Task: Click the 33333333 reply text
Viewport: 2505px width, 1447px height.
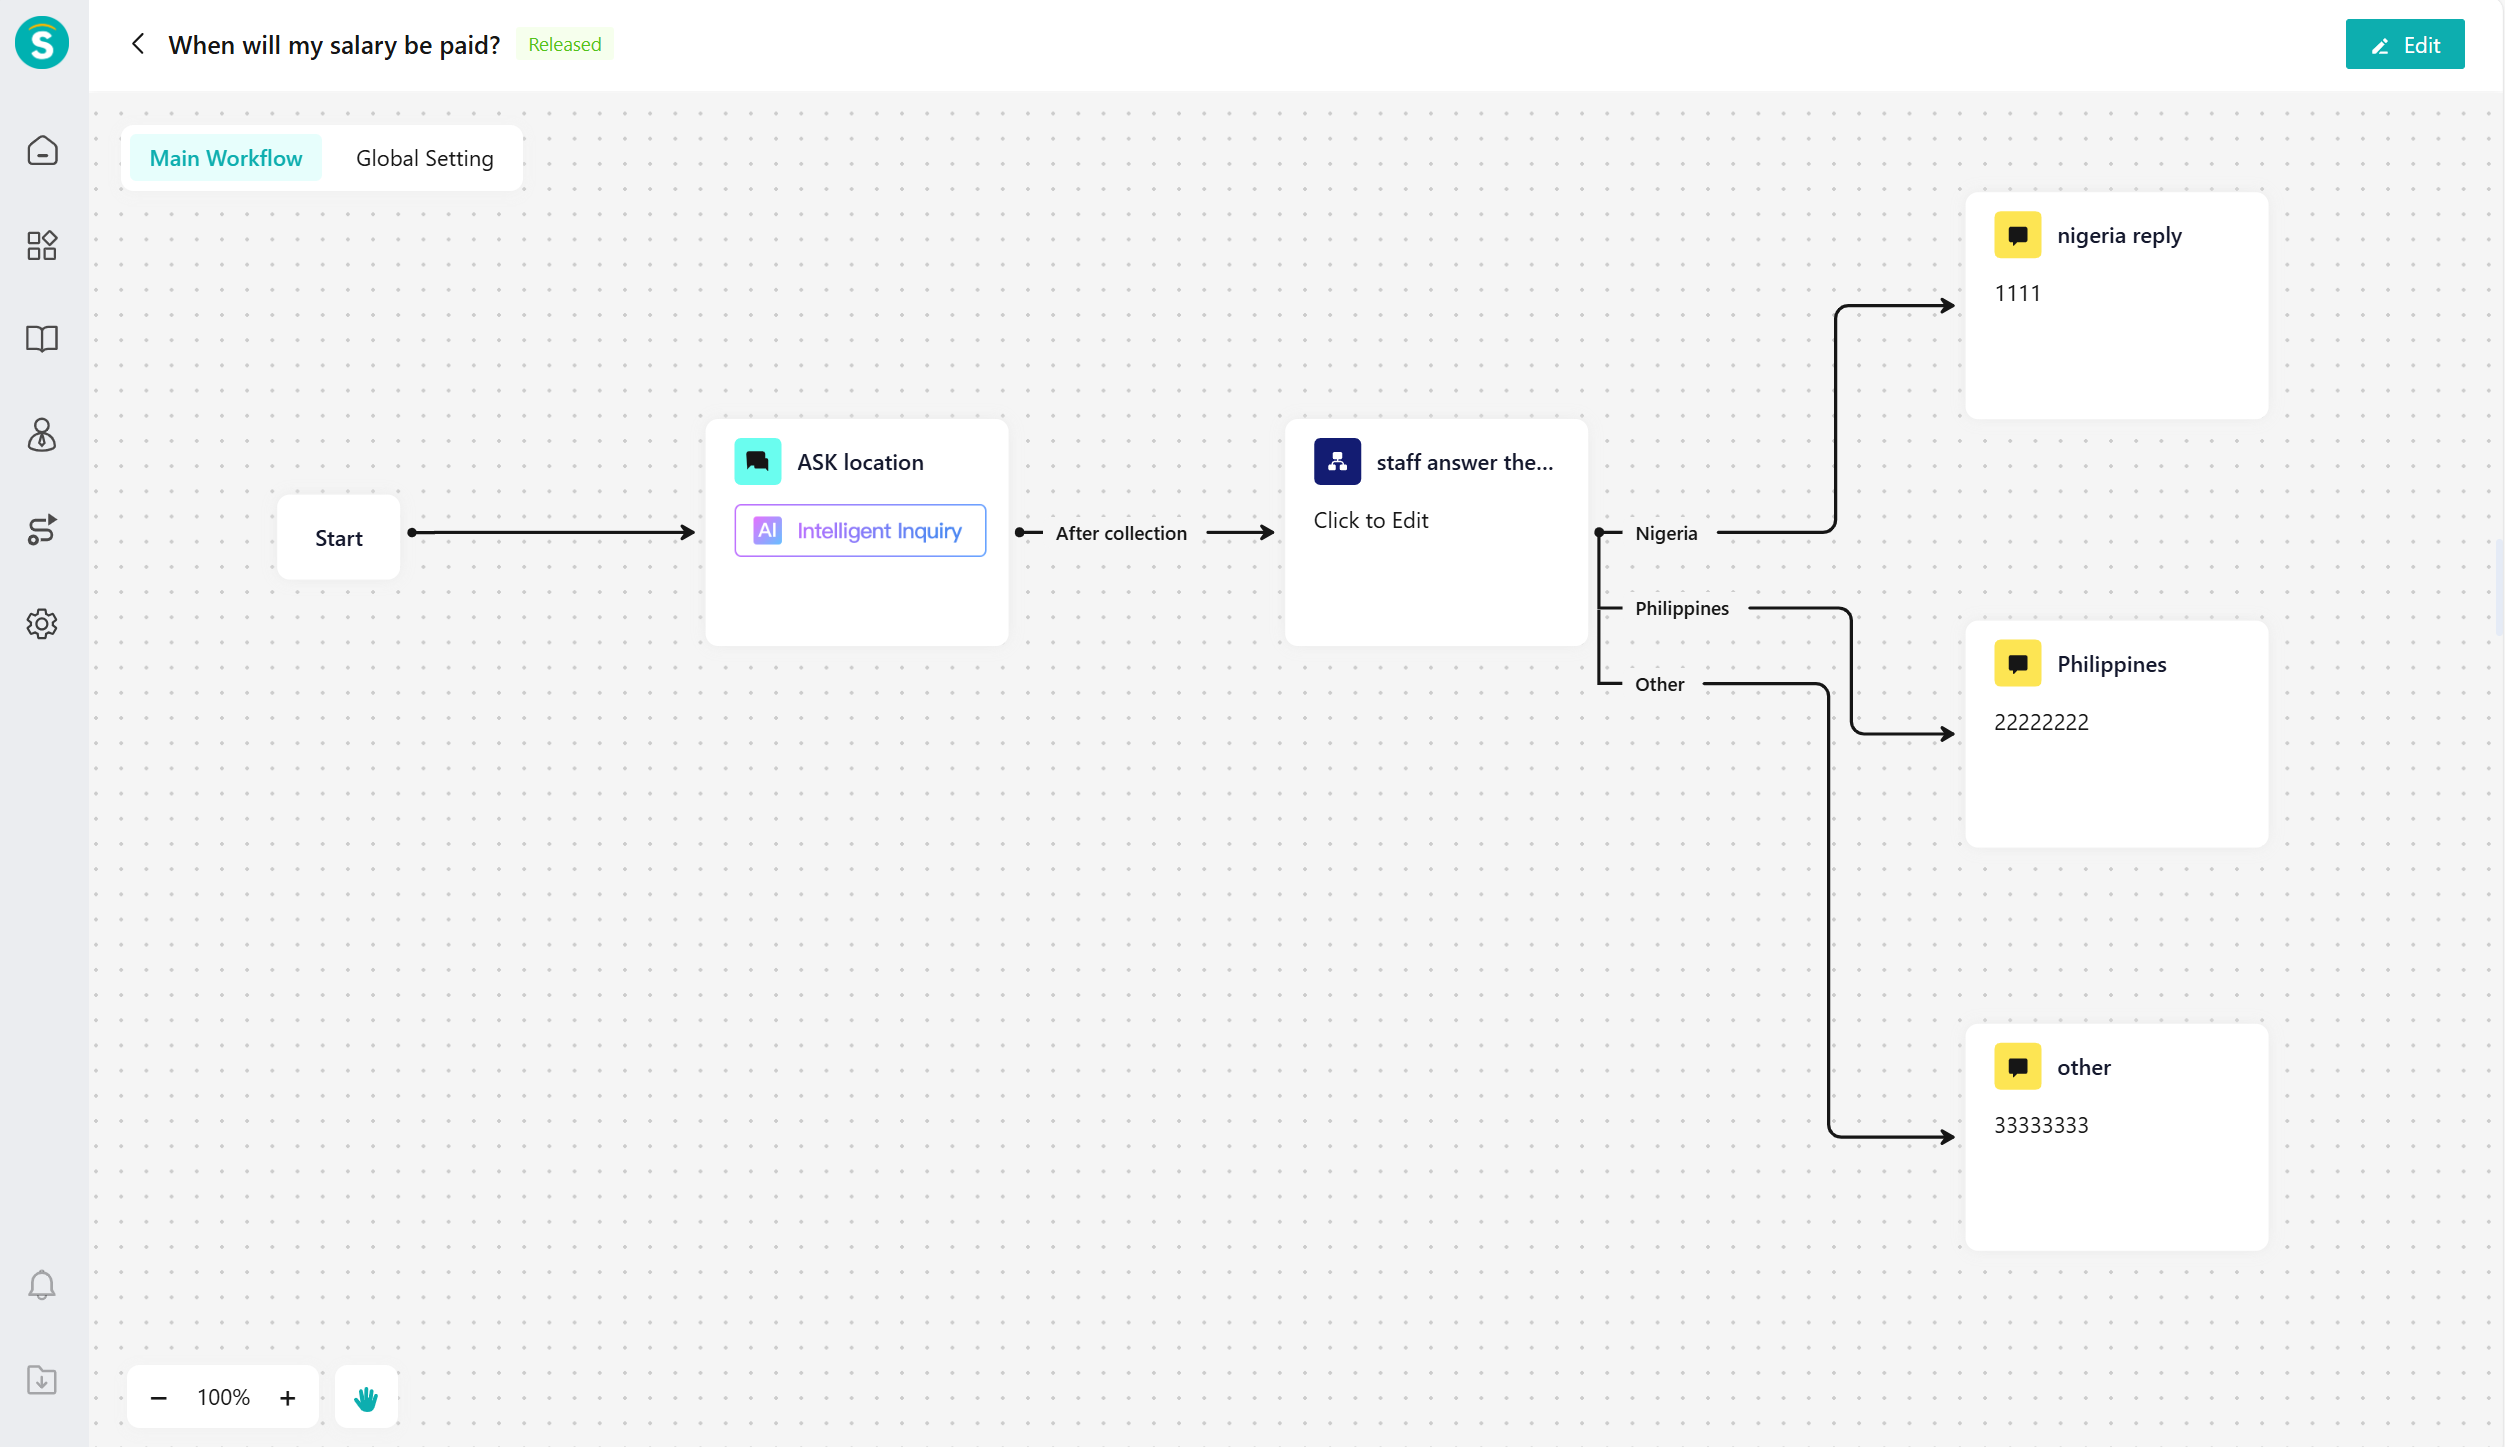Action: click(2040, 1125)
